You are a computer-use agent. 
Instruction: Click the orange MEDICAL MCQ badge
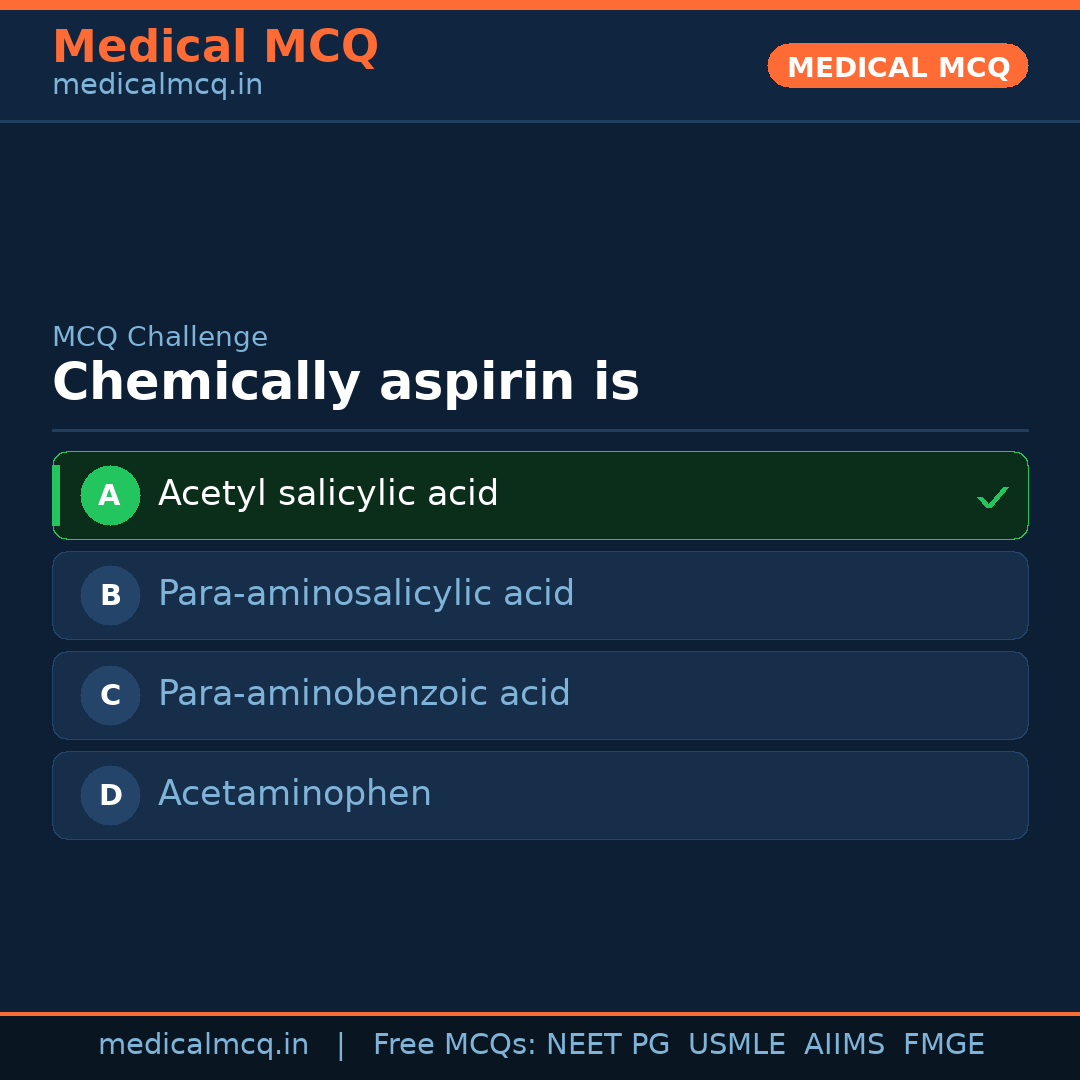[898, 66]
